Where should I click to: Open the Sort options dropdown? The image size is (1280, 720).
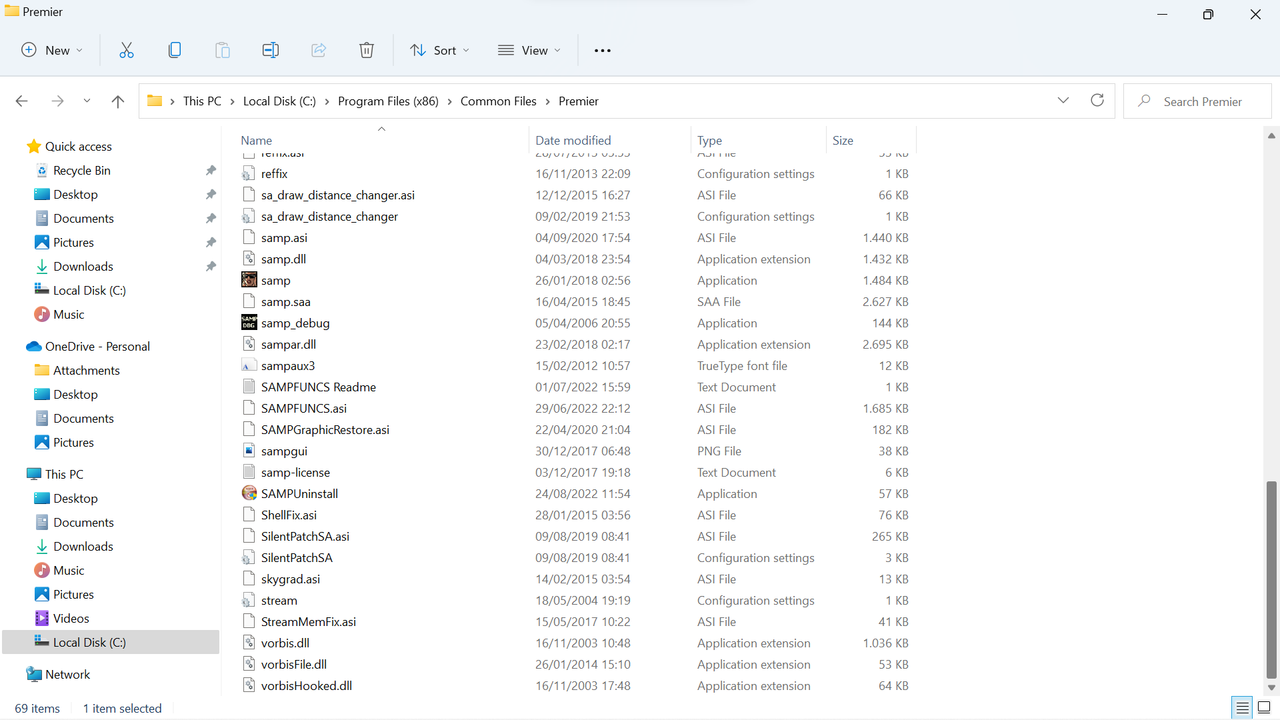(439, 50)
